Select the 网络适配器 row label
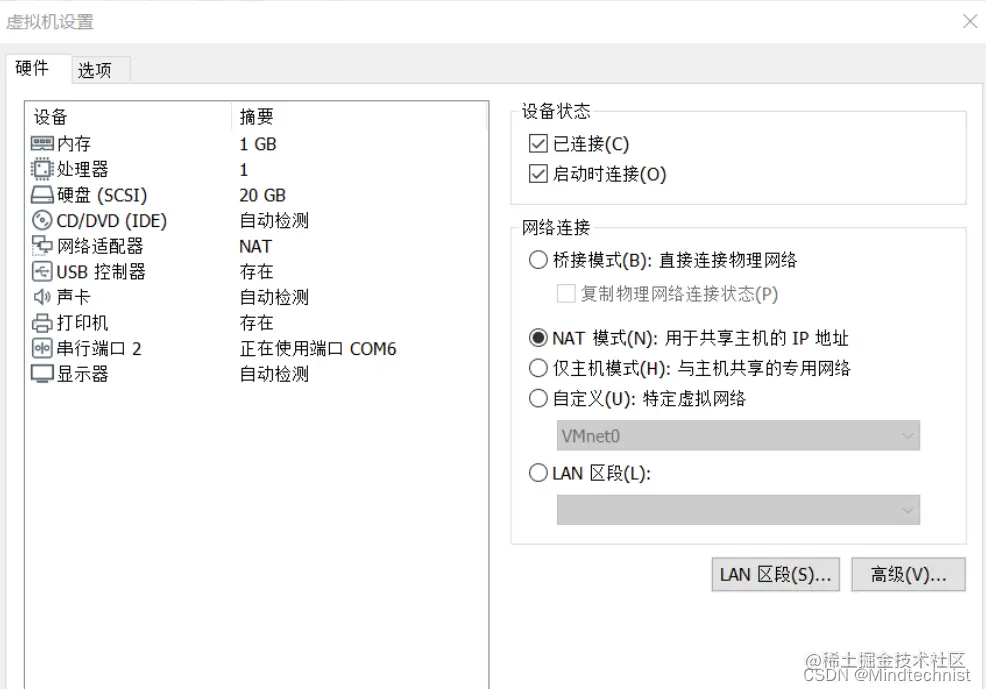Viewport: 986px width, 691px height. click(x=100, y=246)
